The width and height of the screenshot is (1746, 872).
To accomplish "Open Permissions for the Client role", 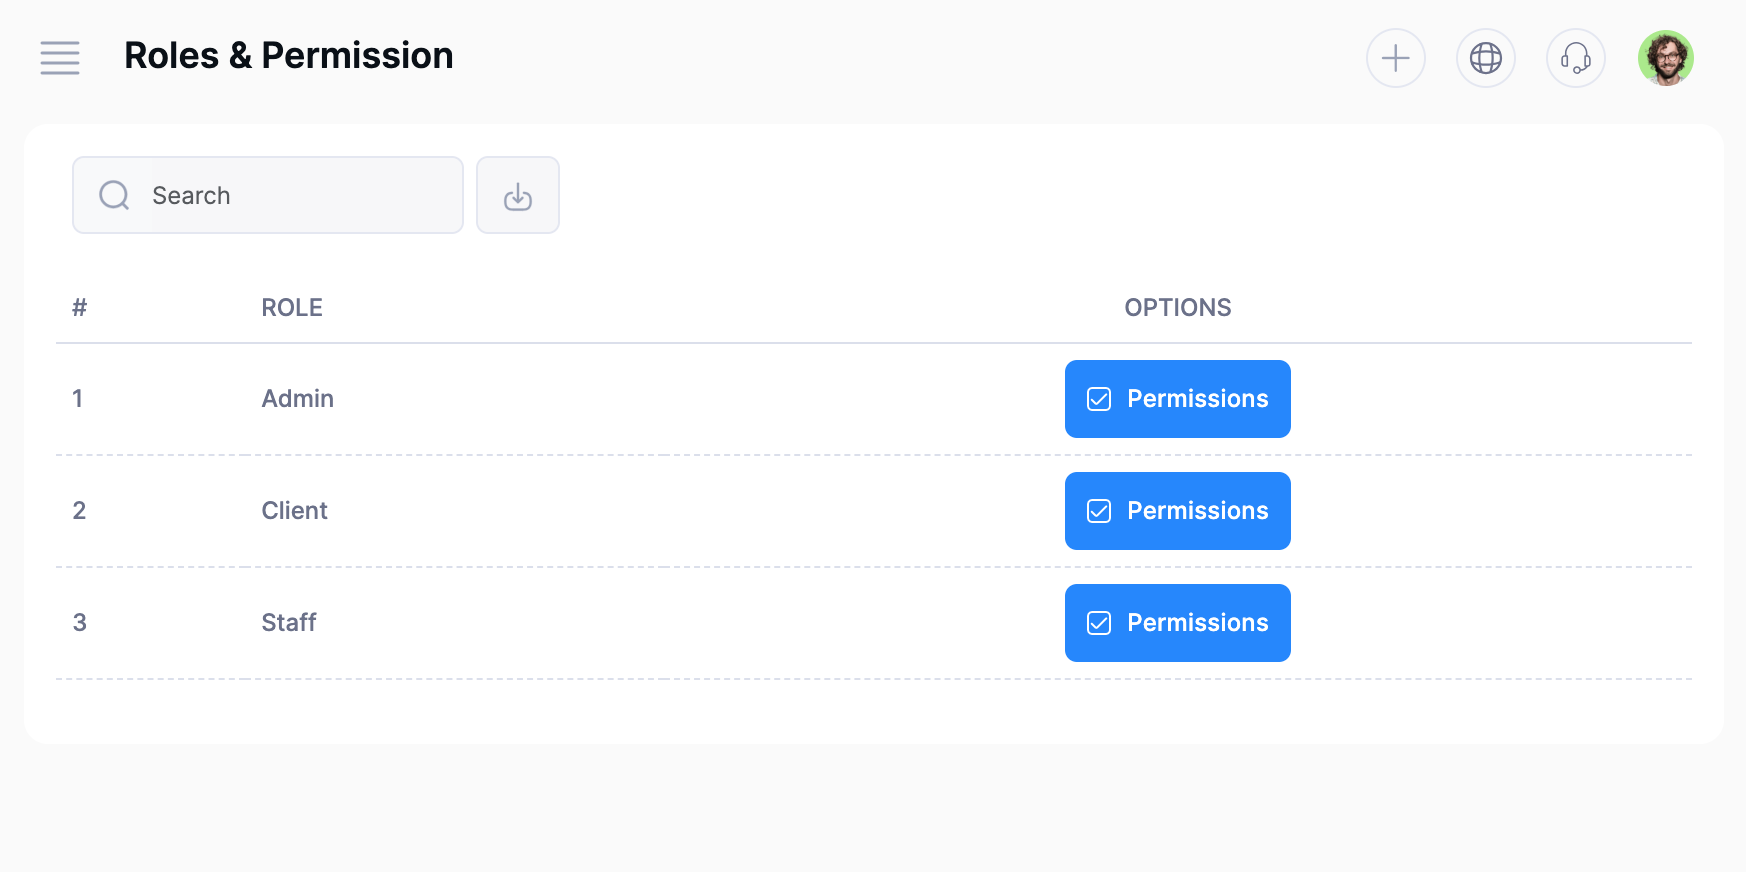I will click(x=1177, y=511).
